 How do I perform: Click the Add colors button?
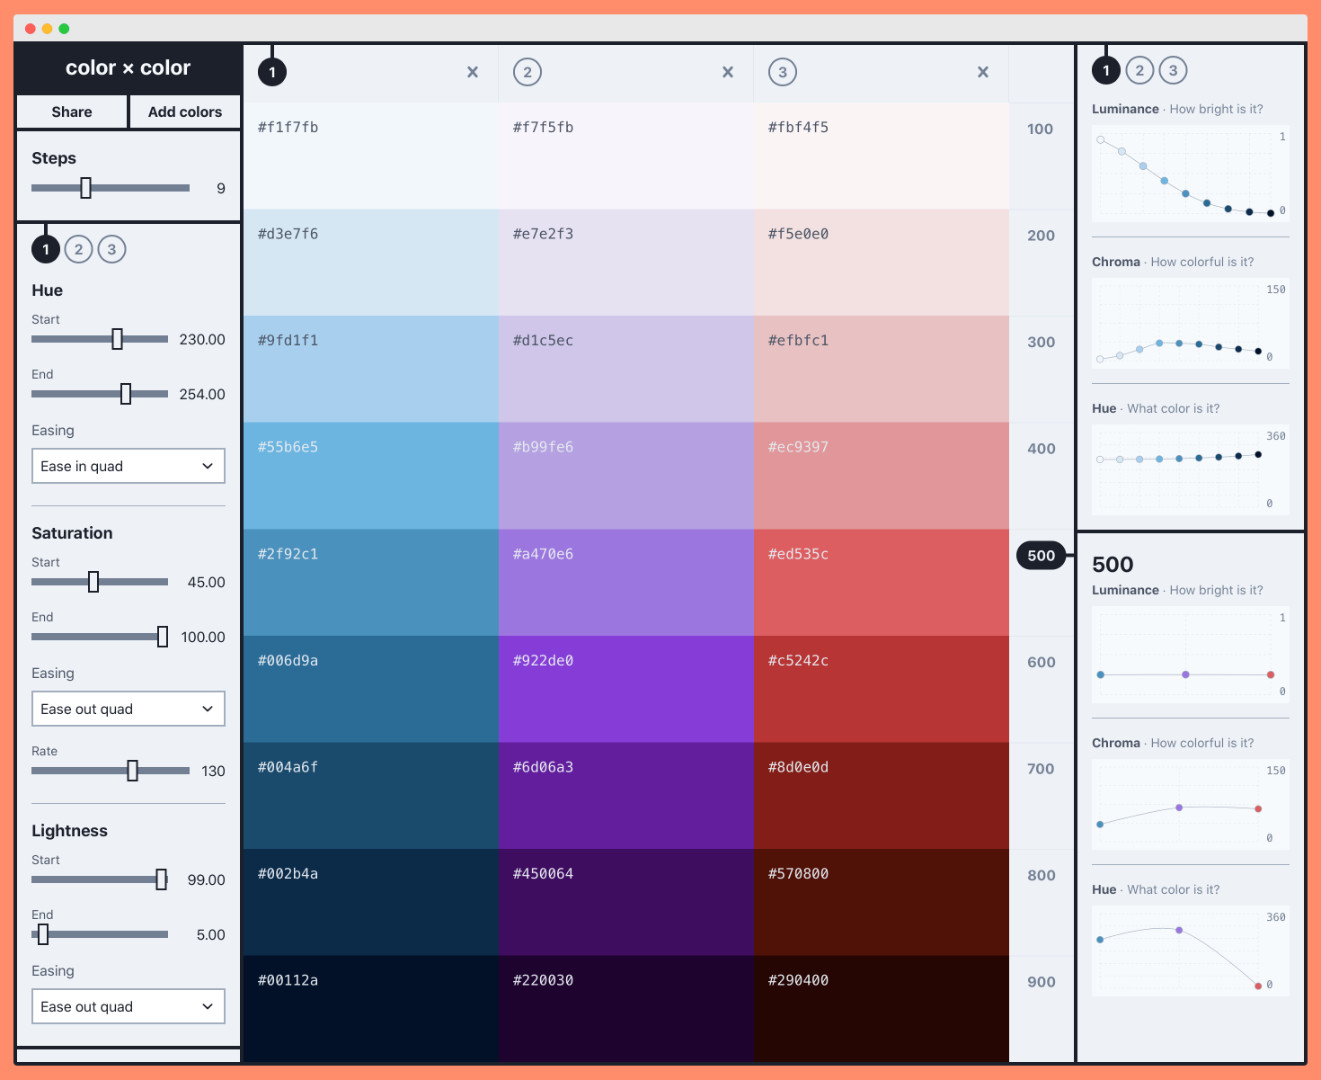click(184, 111)
